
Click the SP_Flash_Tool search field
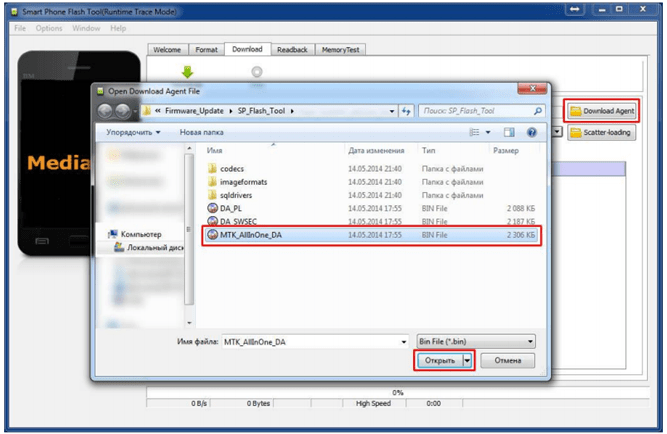482,111
